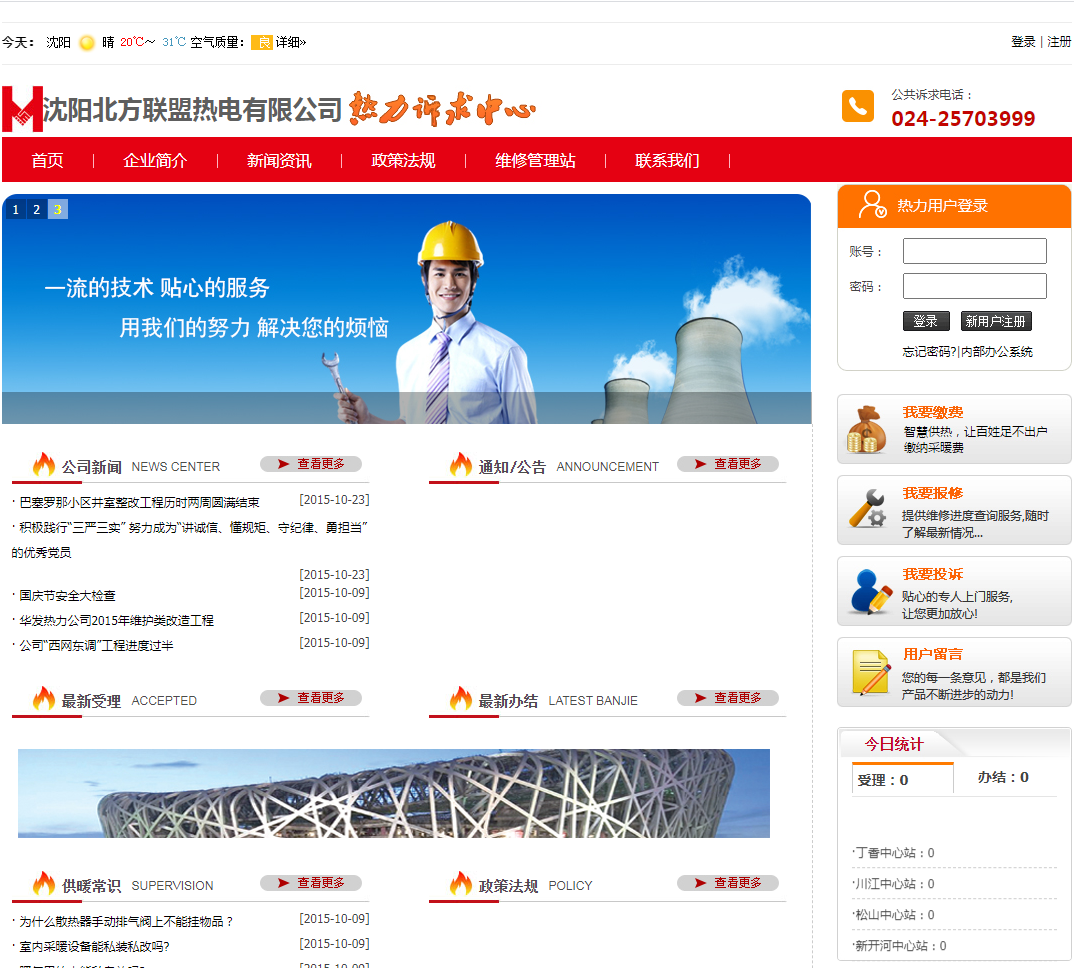This screenshot has width=1074, height=968.
Task: Click the flame icon beside 供暖常识
Action: pyautogui.click(x=44, y=884)
